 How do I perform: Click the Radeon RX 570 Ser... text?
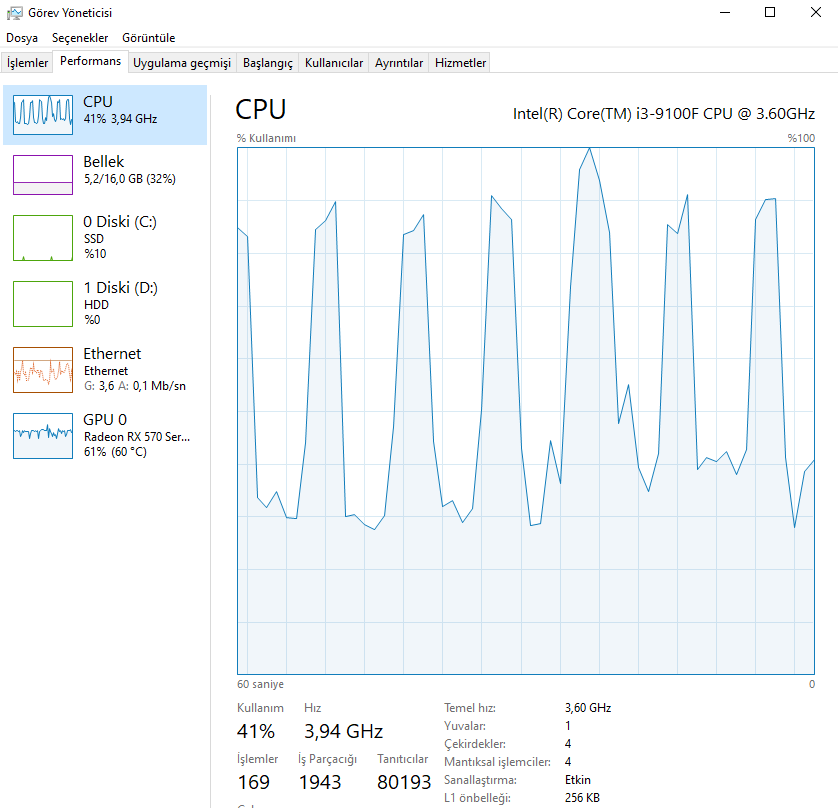click(x=137, y=437)
